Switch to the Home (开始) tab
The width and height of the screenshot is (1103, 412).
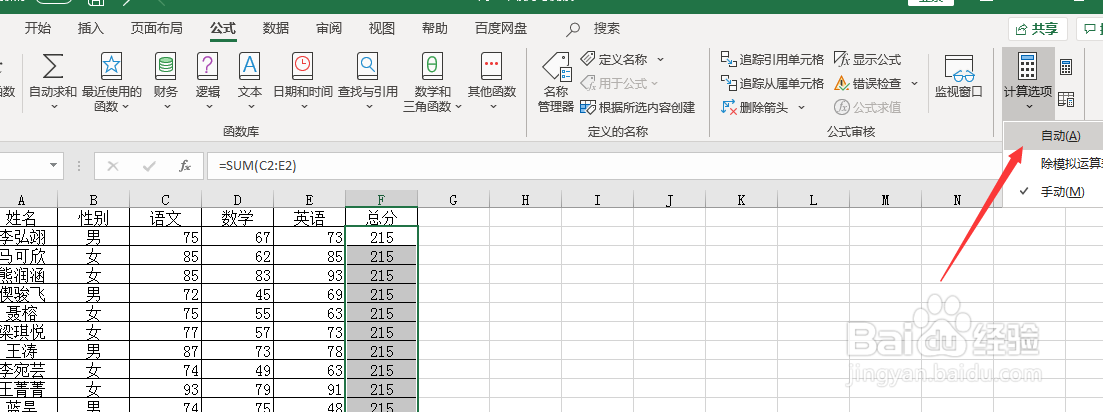click(x=38, y=29)
